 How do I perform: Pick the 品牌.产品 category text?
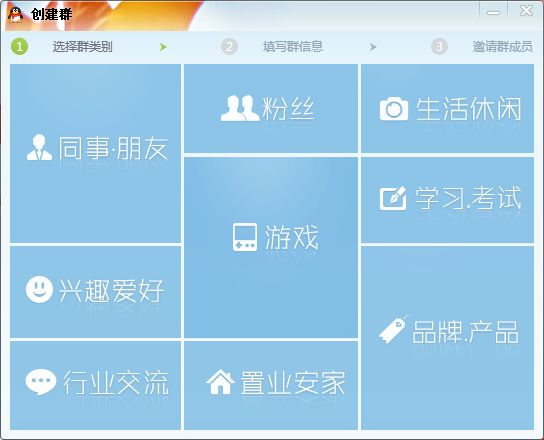465,332
